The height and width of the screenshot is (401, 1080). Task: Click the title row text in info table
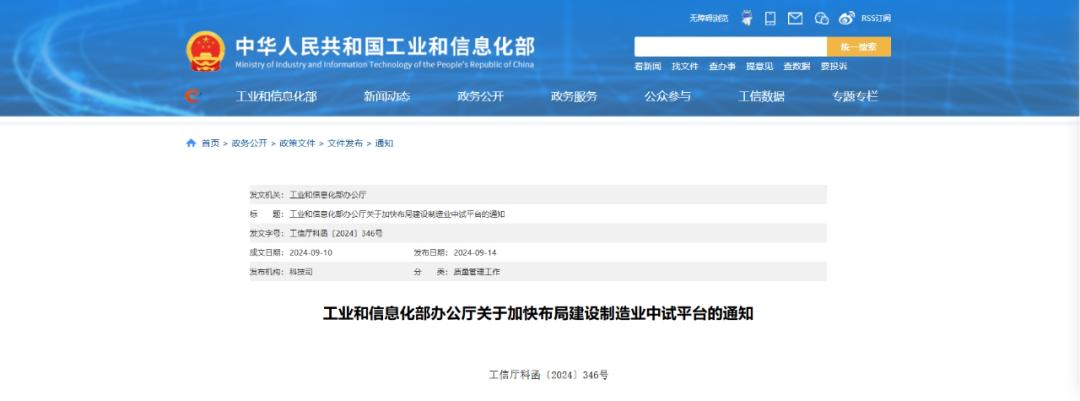click(x=397, y=214)
